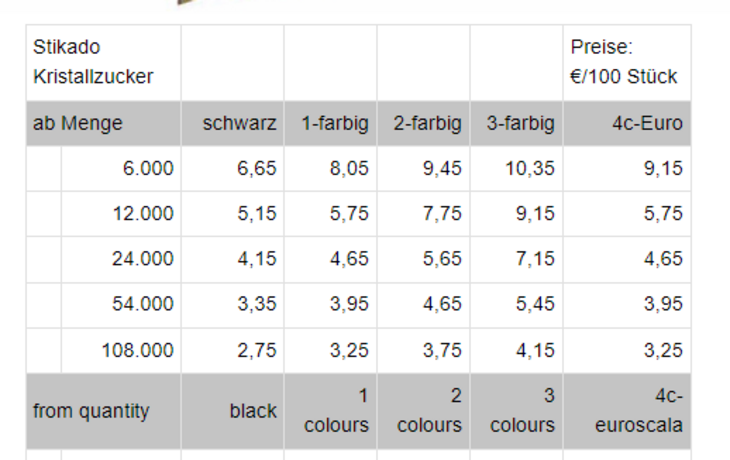
Task: Click the 6.000 quantity cell
Action: (121, 168)
